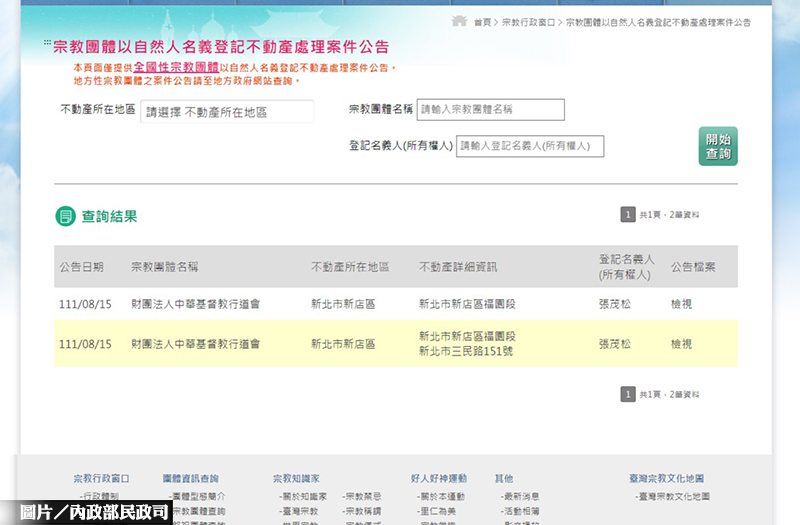Click the 公告日期 column header
The width and height of the screenshot is (800, 525).
coord(81,267)
